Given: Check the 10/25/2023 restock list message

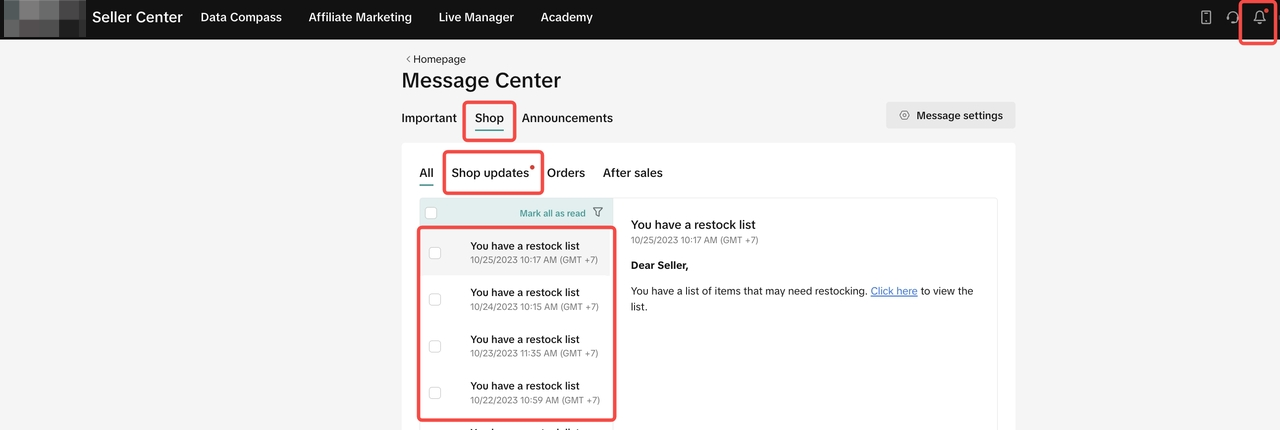Looking at the screenshot, I should [435, 252].
